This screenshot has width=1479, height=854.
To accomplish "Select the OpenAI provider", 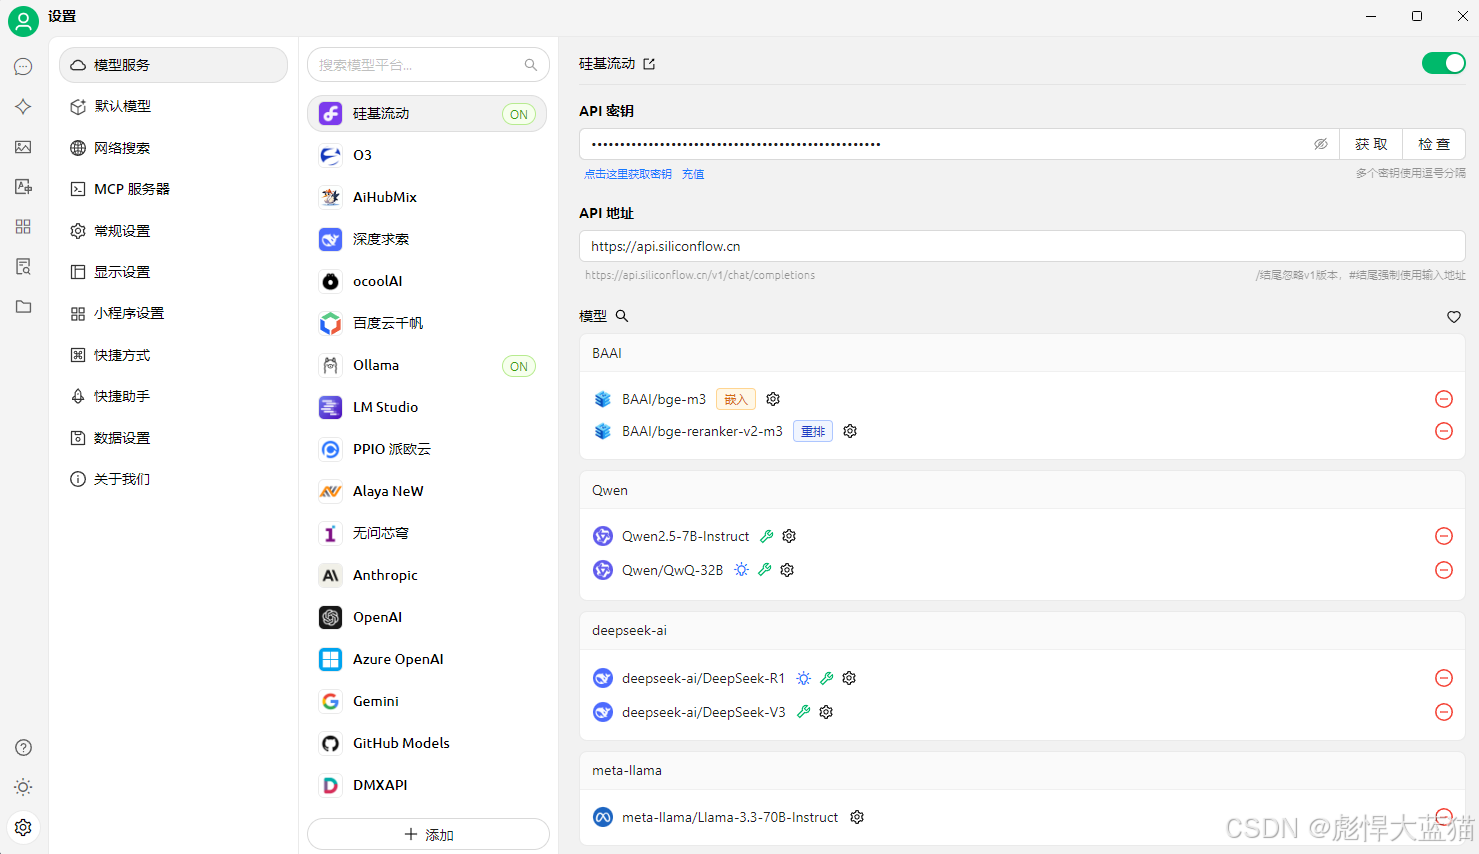I will (427, 617).
